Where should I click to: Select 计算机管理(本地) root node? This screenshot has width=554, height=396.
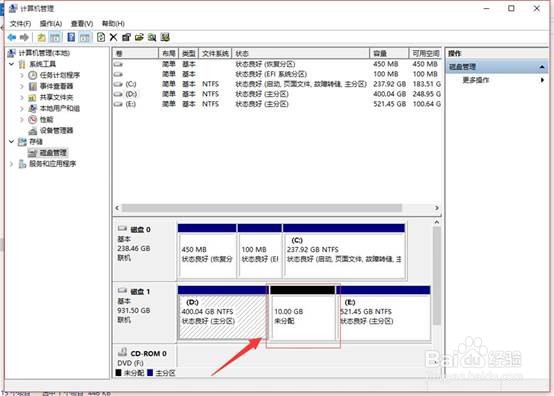(x=44, y=53)
